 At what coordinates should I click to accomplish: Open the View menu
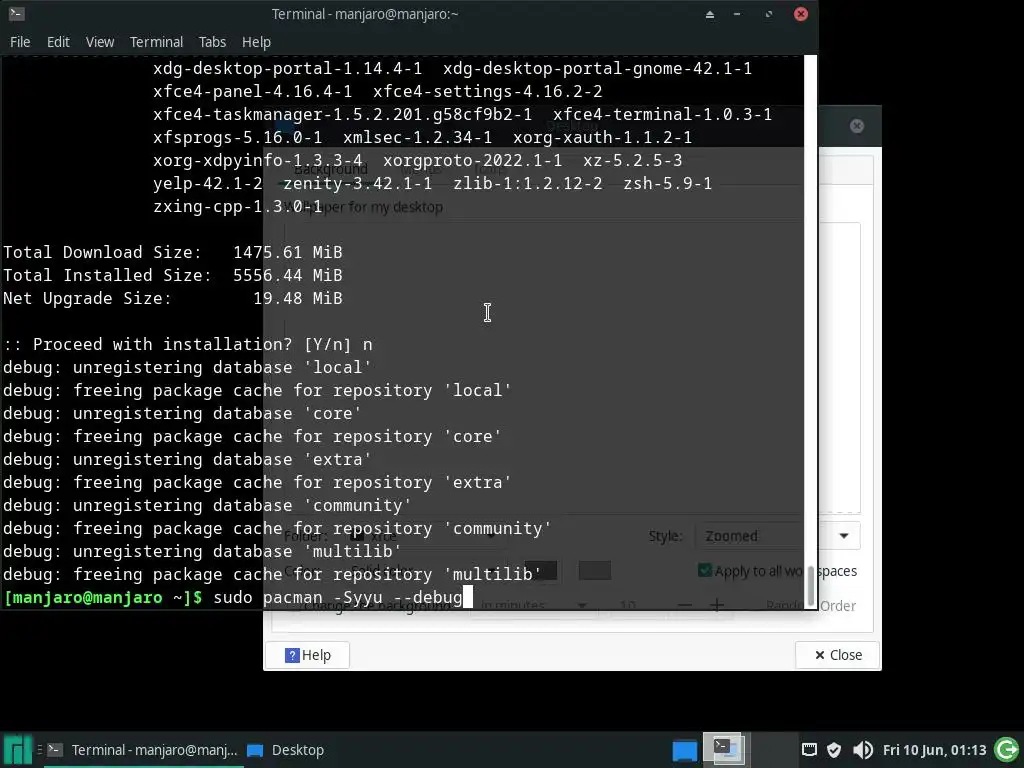pos(100,42)
